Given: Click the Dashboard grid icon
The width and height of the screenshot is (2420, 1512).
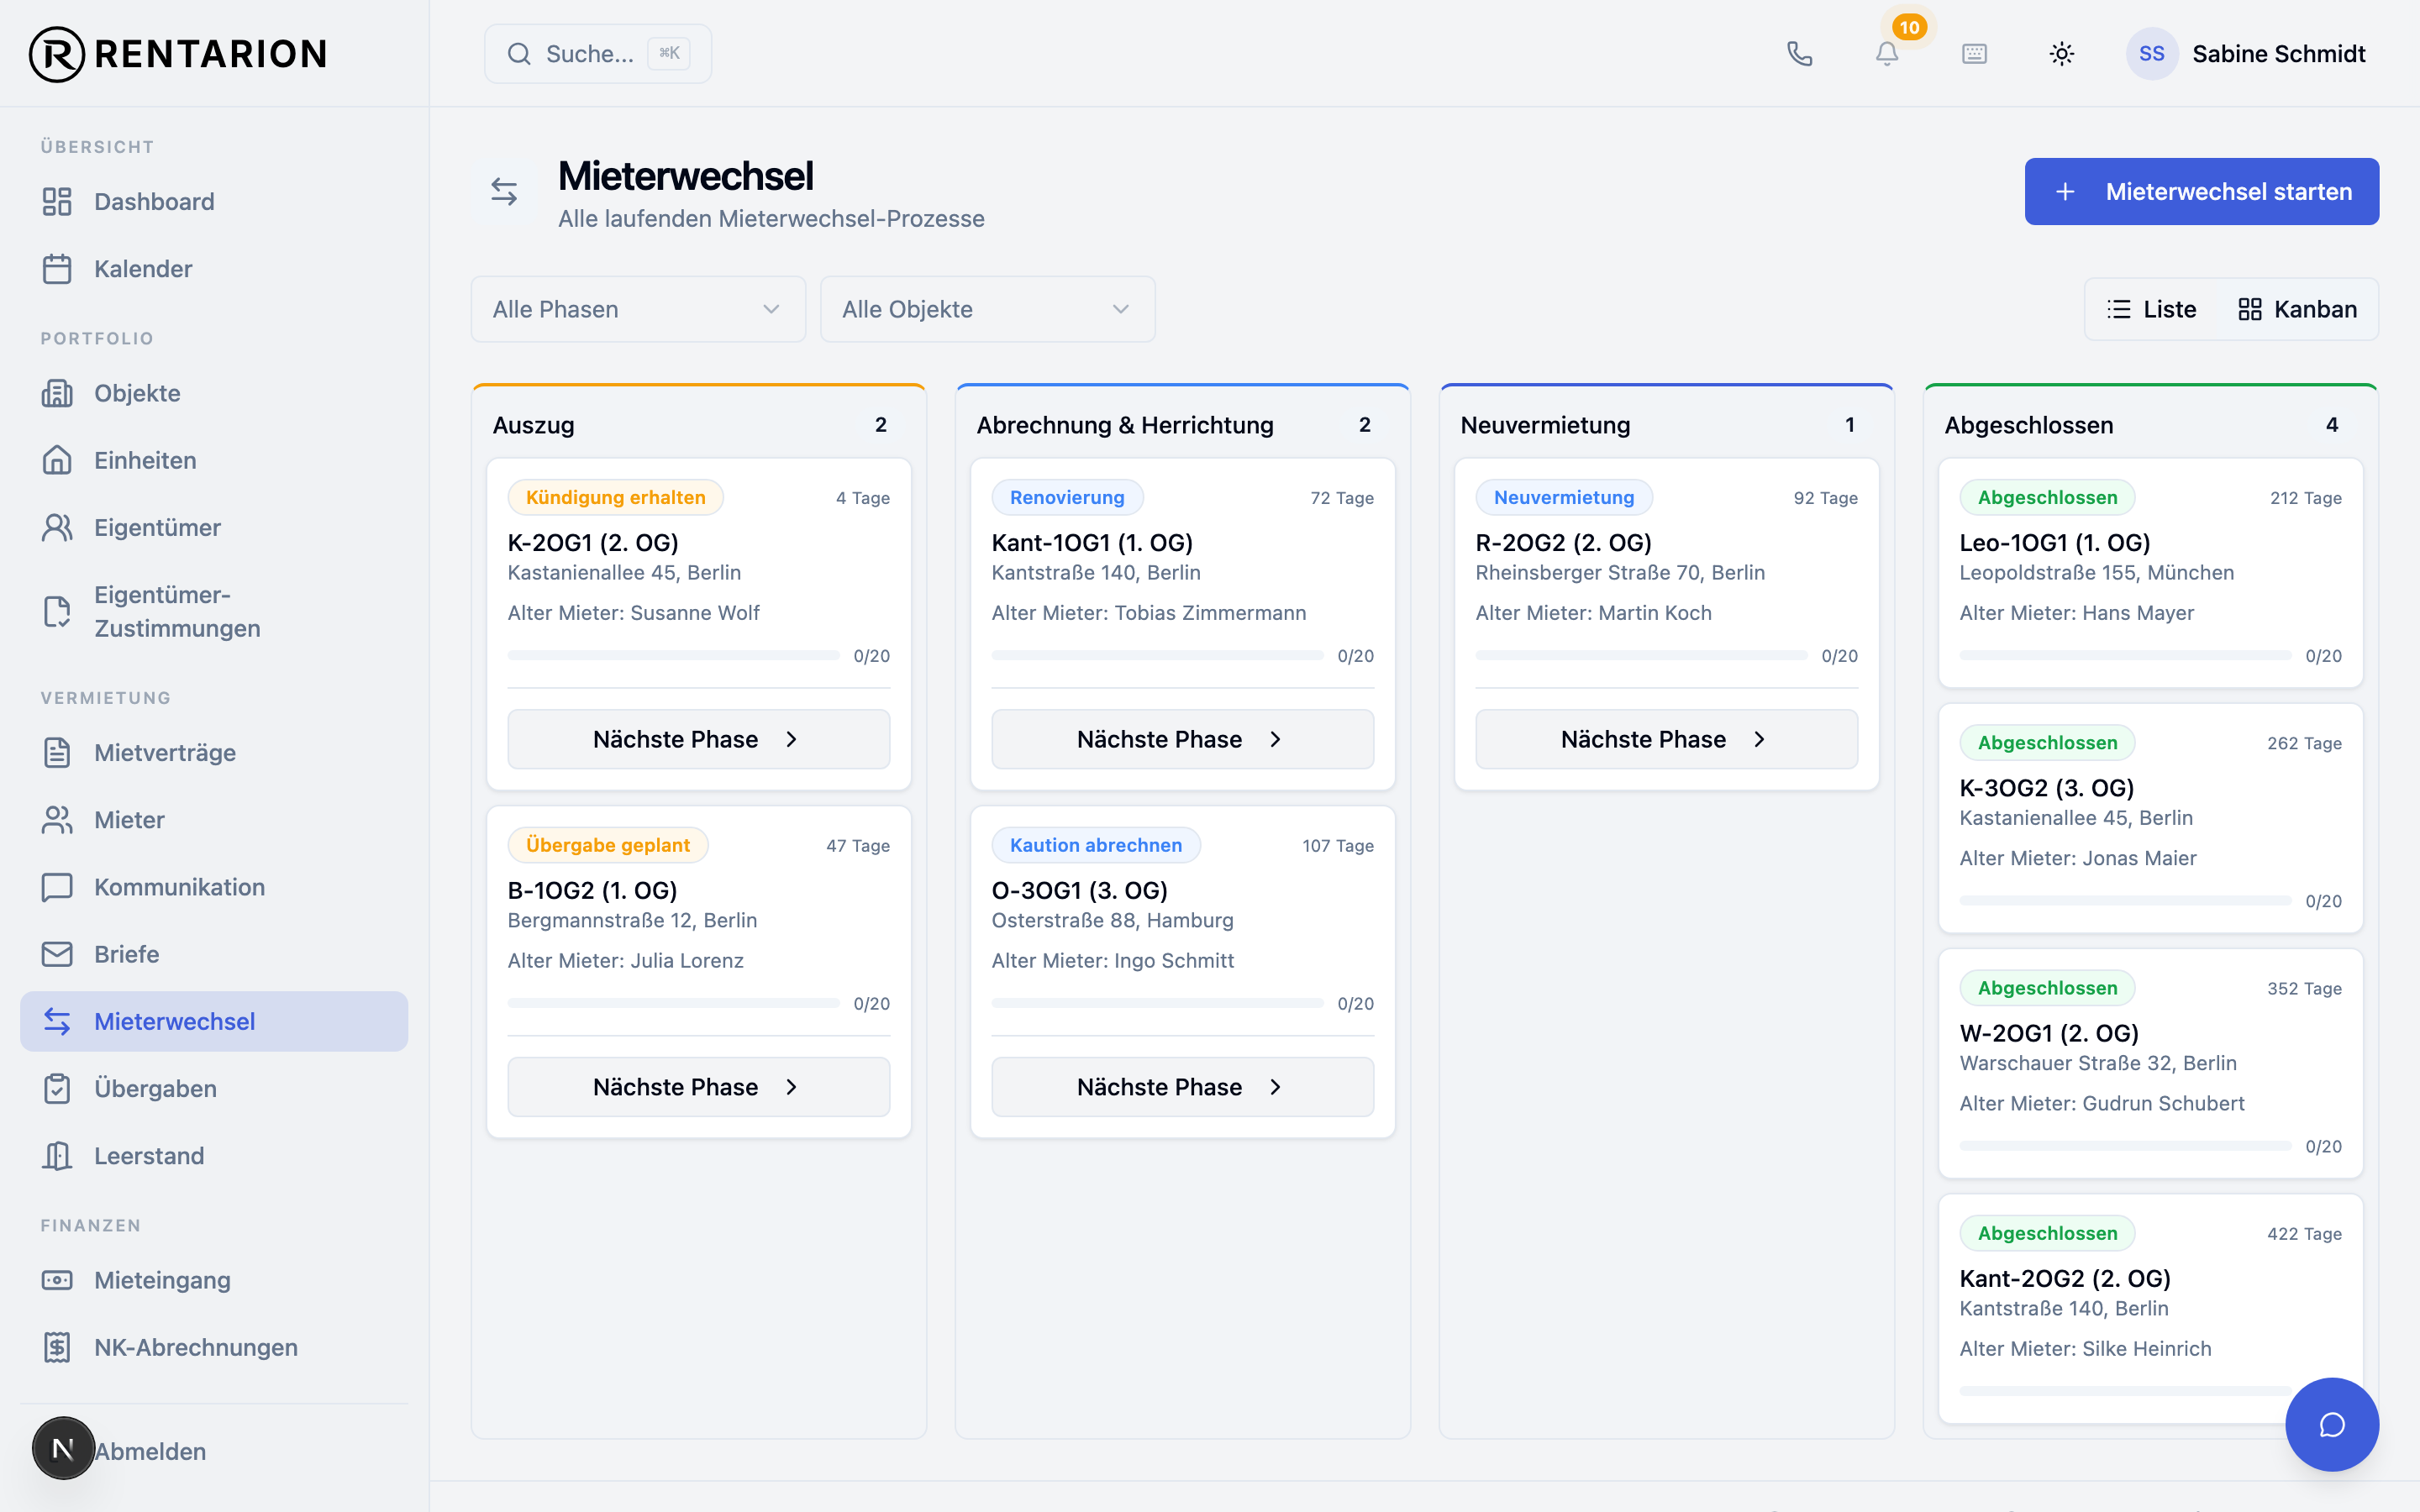Looking at the screenshot, I should pos(57,202).
